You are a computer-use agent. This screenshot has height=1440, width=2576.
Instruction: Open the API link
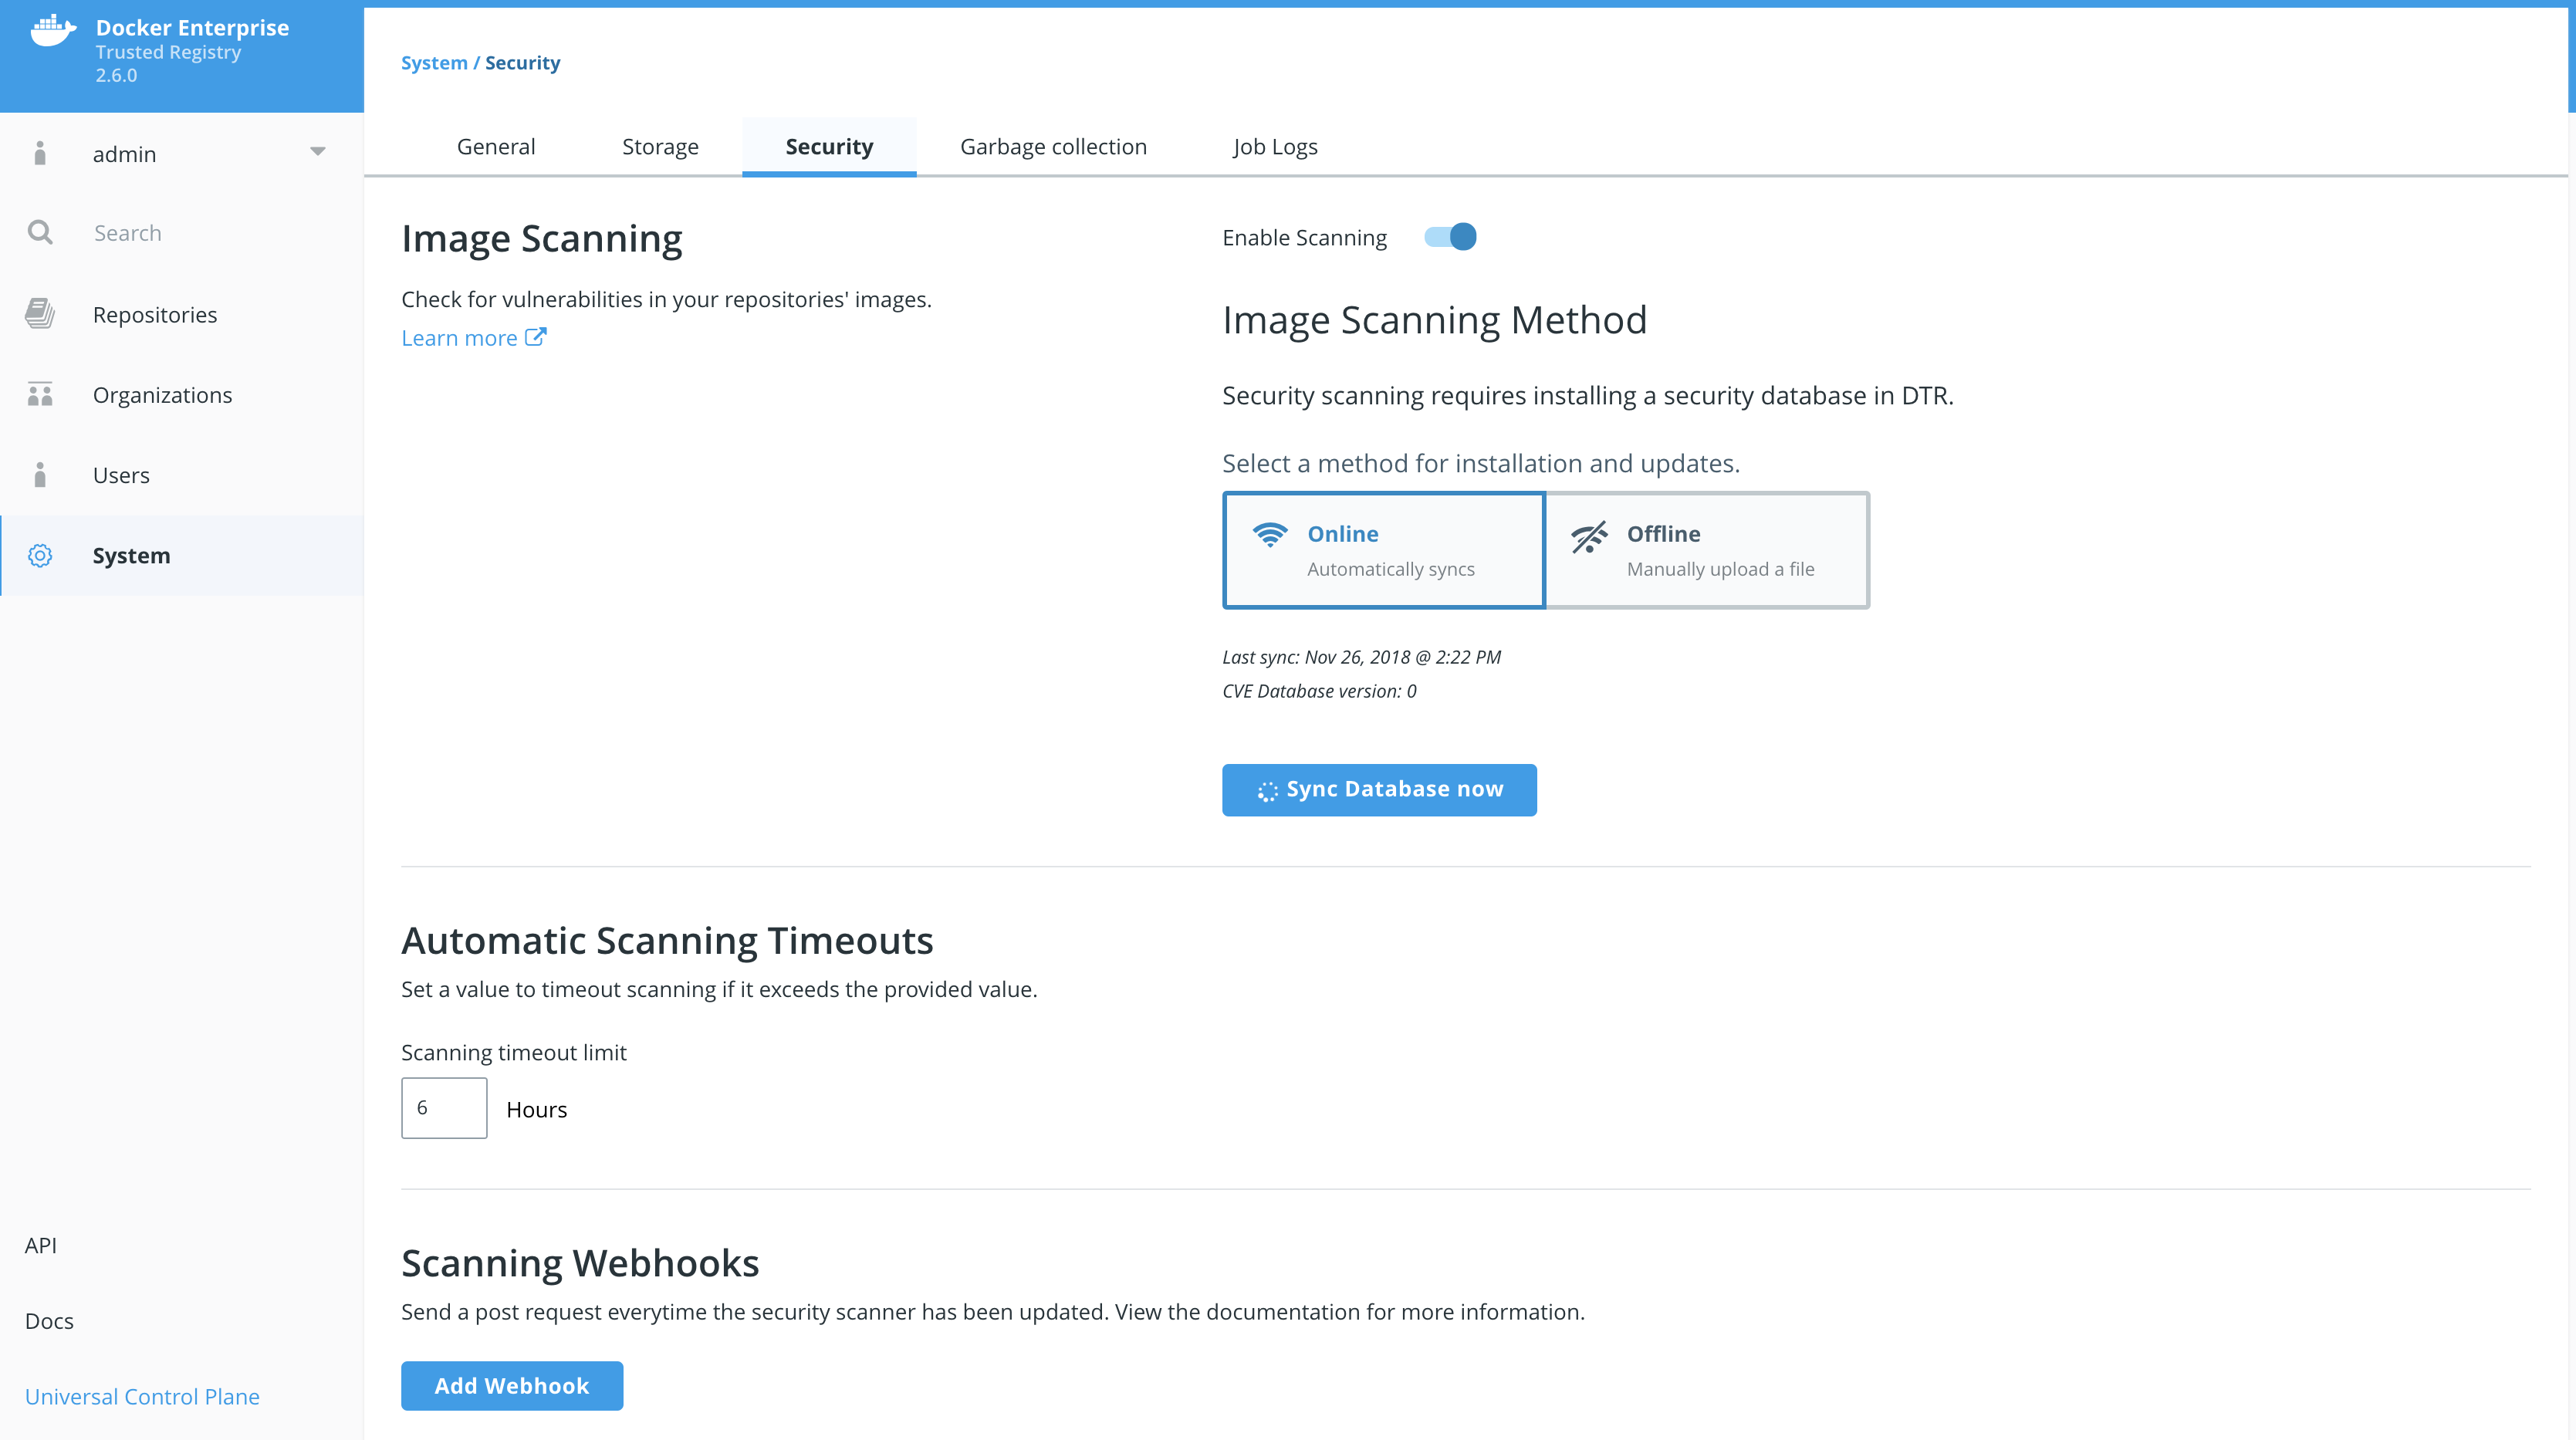click(41, 1245)
